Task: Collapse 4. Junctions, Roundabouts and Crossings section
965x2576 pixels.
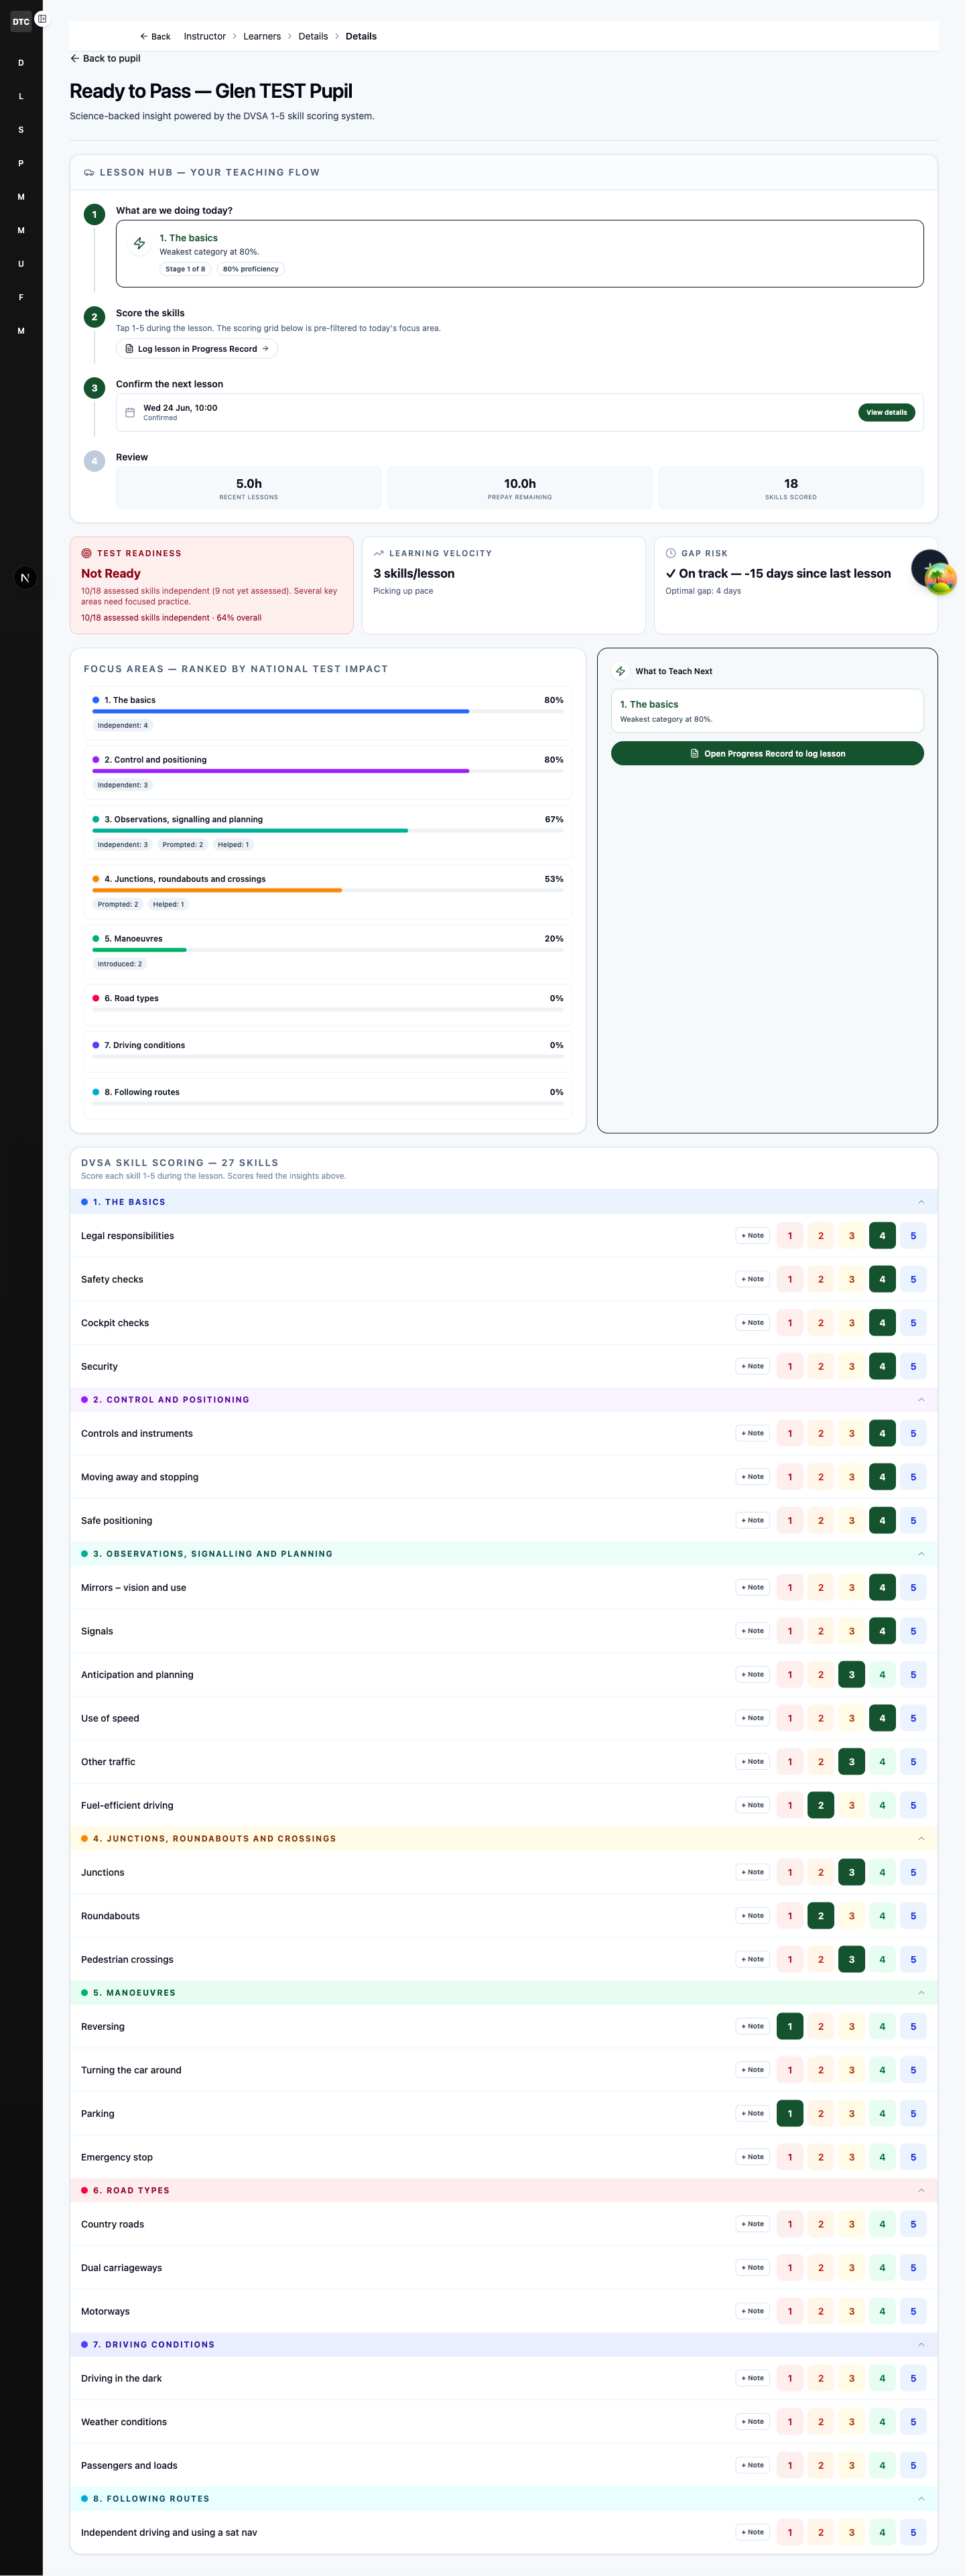Action: pyautogui.click(x=921, y=1839)
